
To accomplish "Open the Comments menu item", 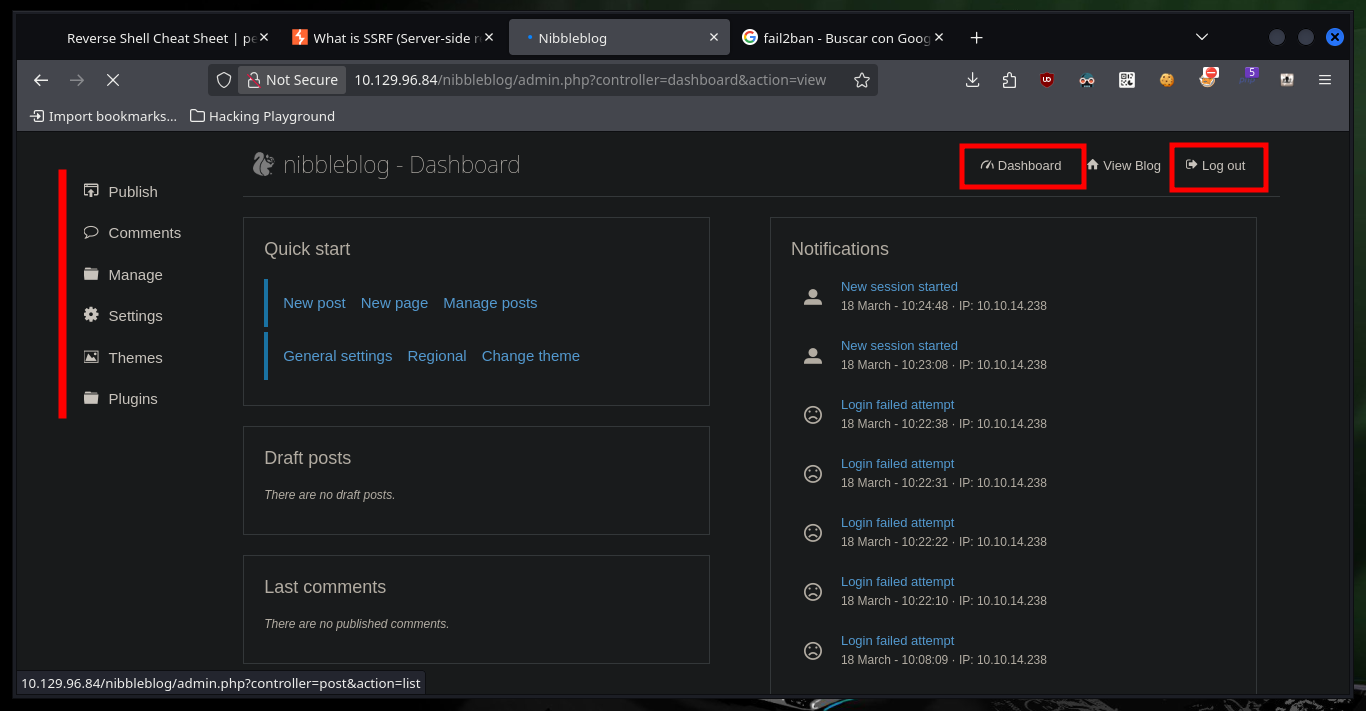I will (145, 232).
